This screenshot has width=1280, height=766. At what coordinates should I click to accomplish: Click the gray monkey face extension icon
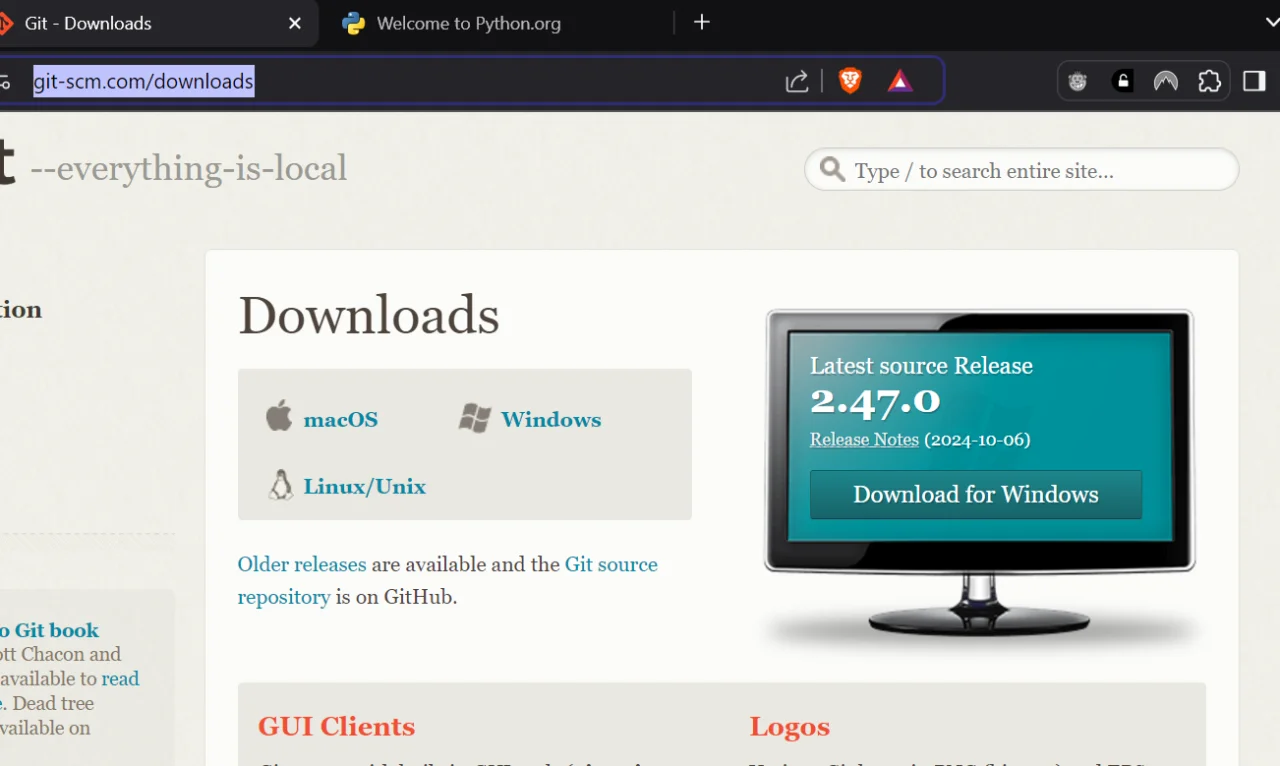click(1078, 81)
